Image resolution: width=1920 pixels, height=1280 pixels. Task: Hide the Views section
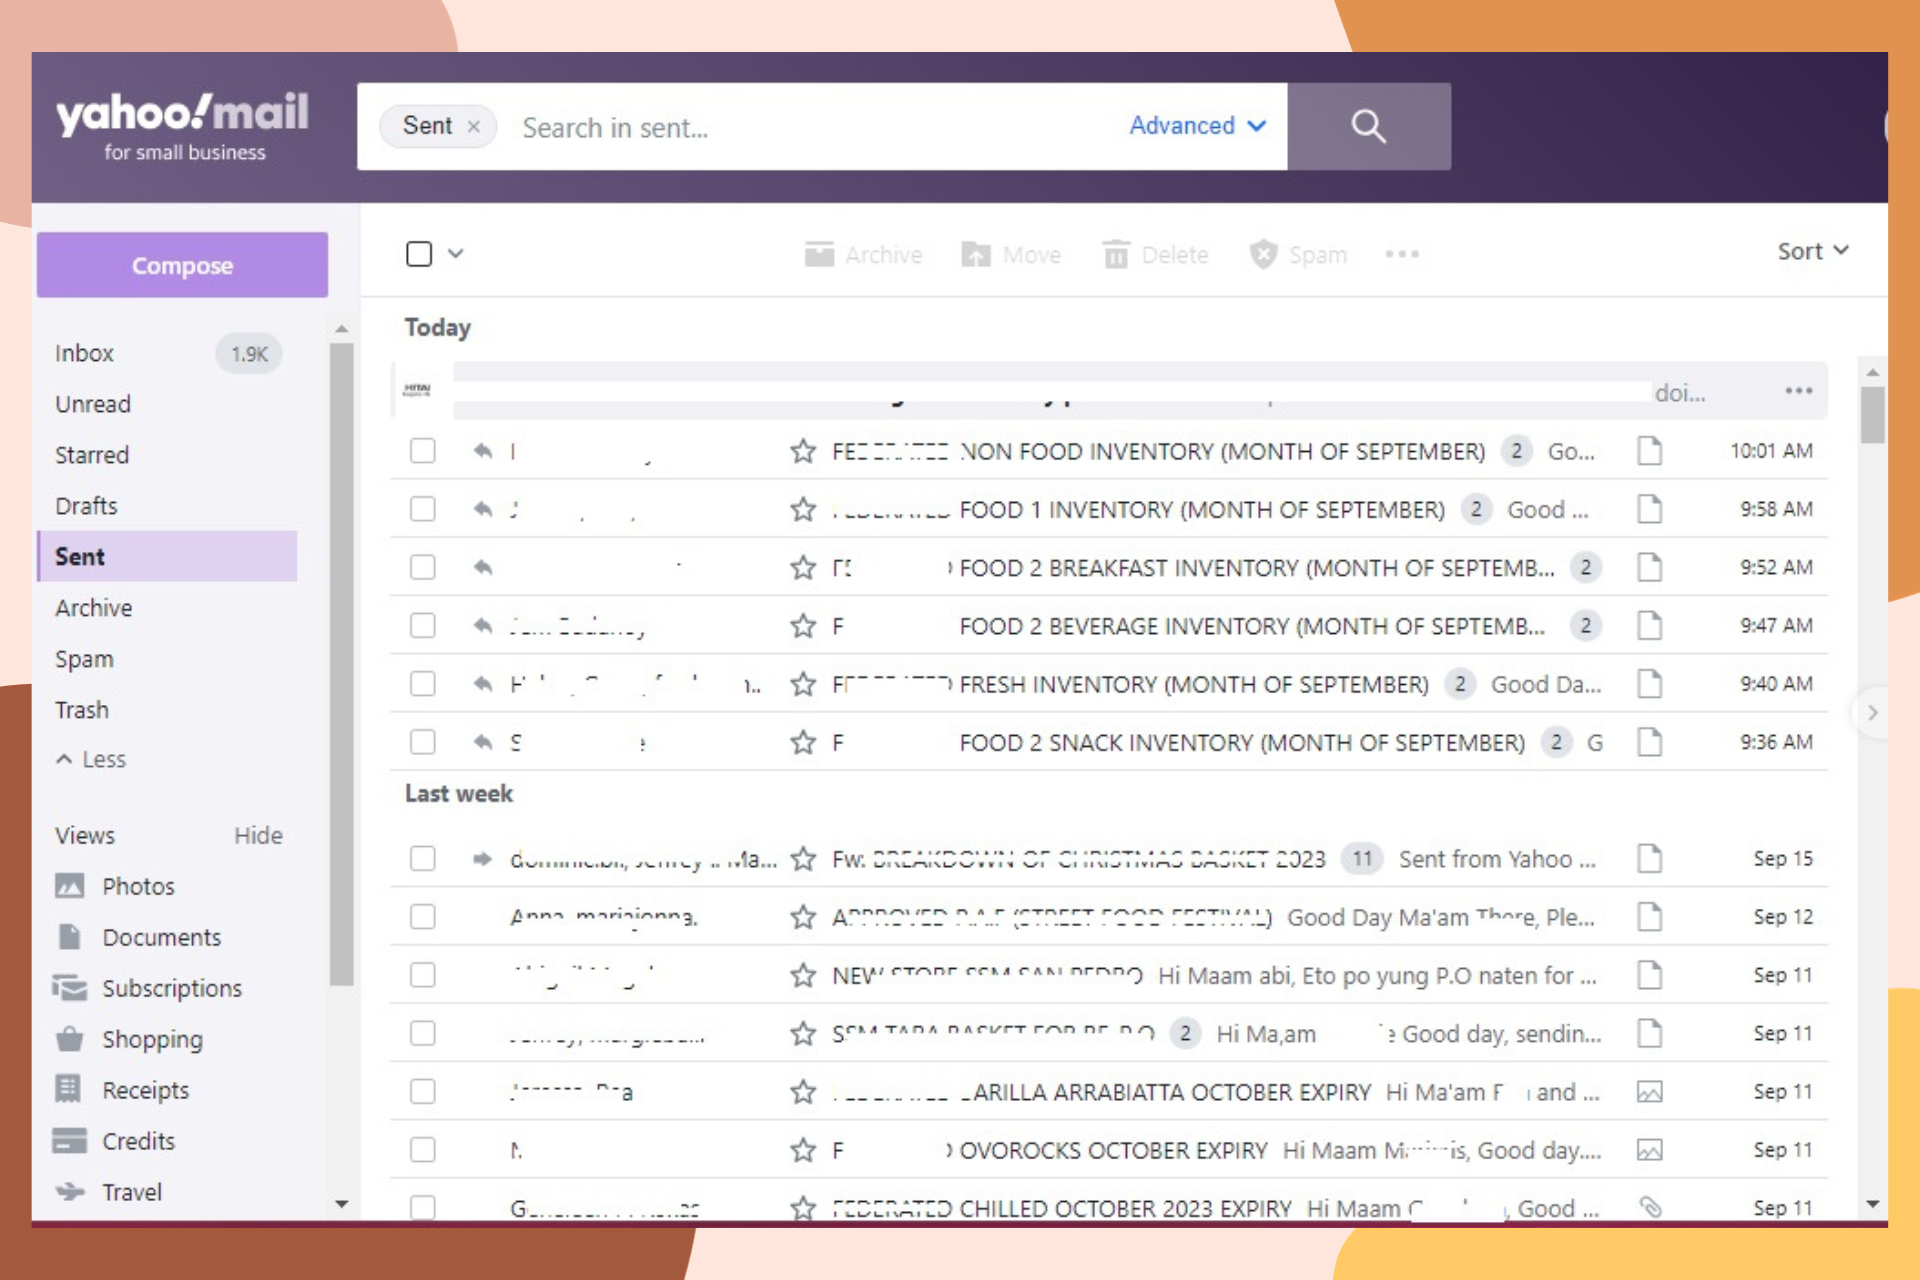coord(258,835)
